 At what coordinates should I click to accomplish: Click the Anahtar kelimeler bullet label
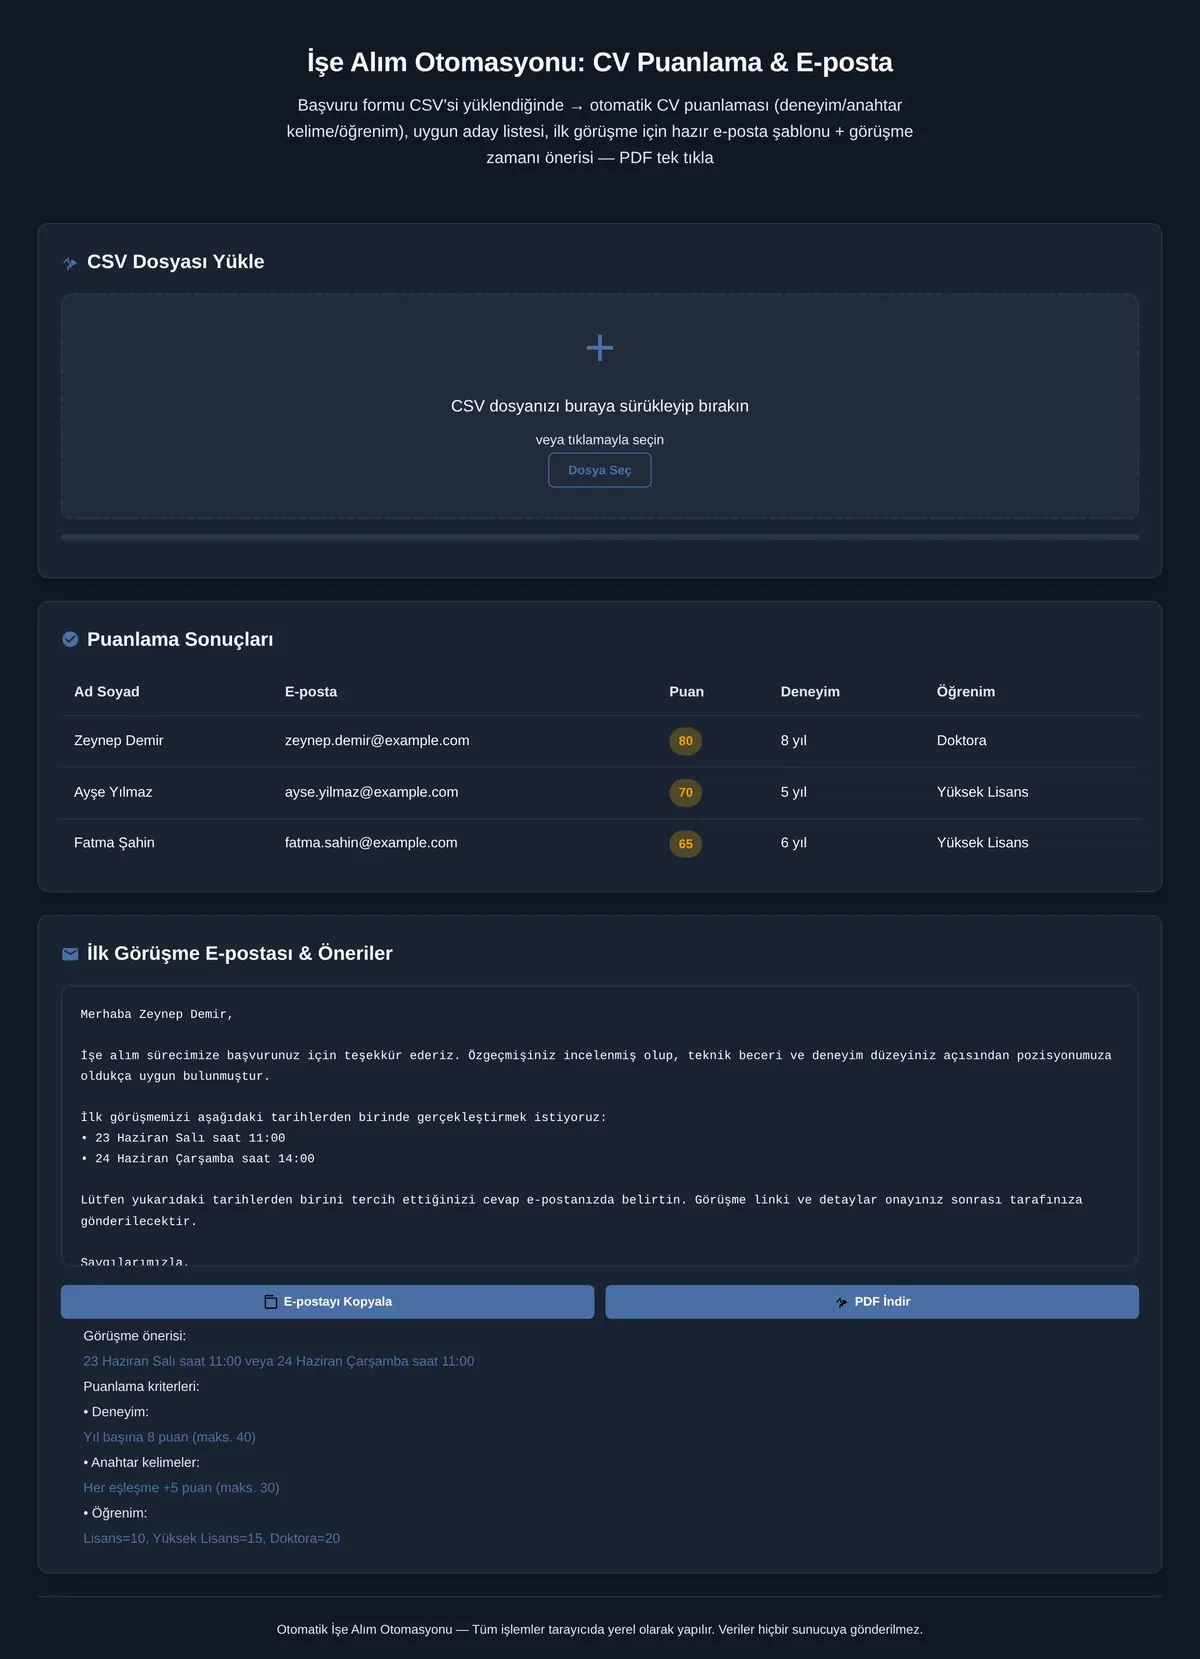coord(141,1462)
